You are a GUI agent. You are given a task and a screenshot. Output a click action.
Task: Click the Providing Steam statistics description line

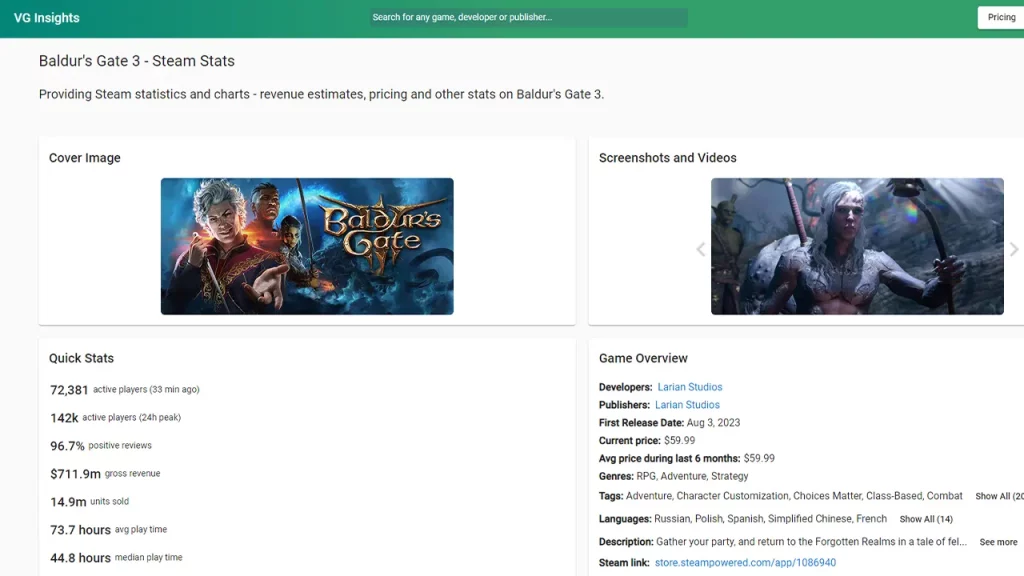coord(321,94)
